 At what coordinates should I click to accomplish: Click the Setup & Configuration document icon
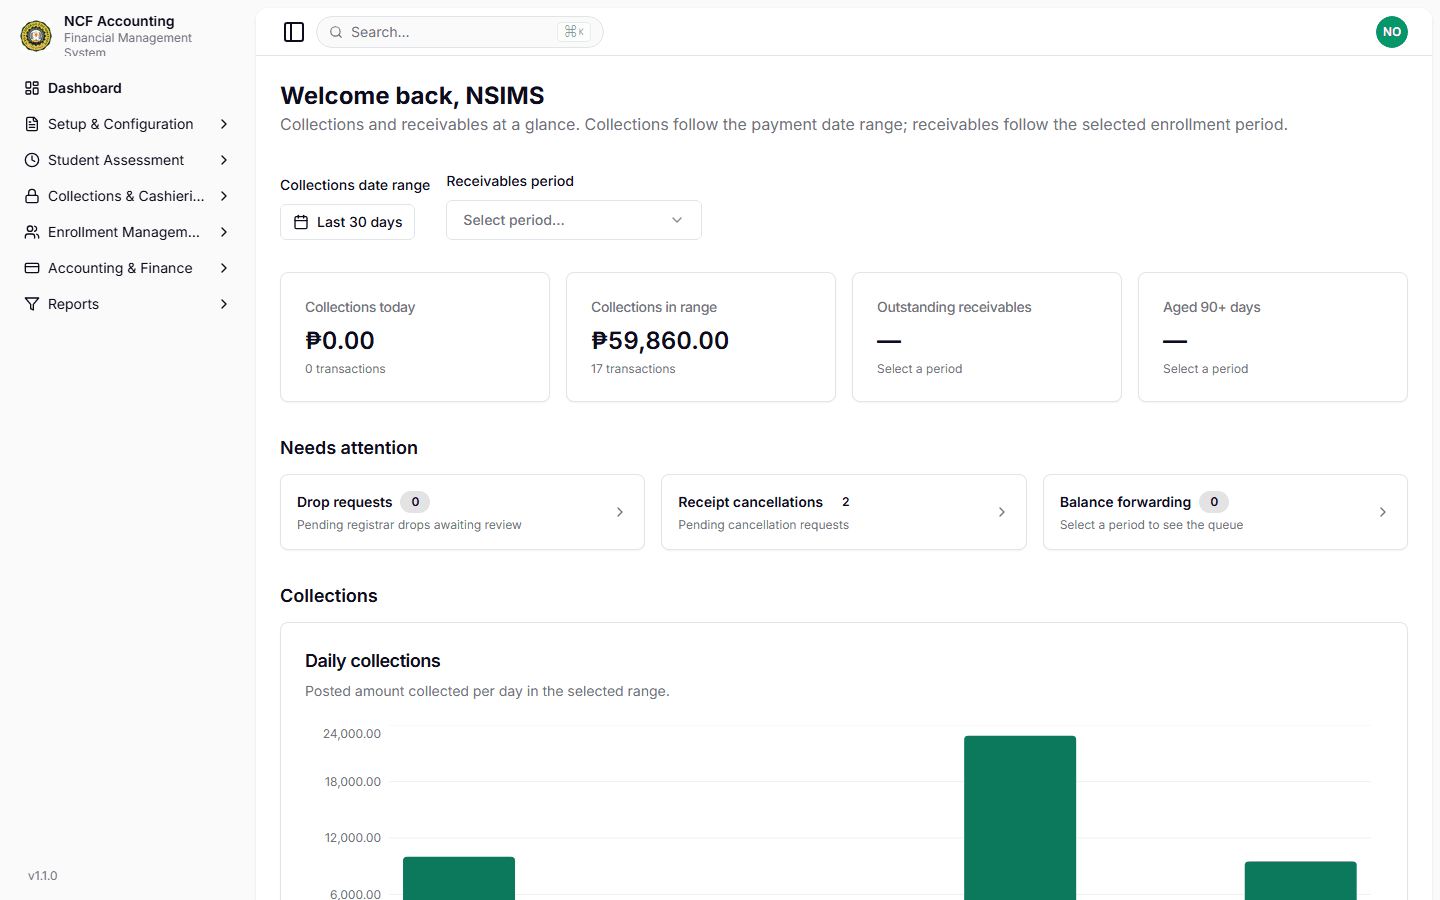32,124
